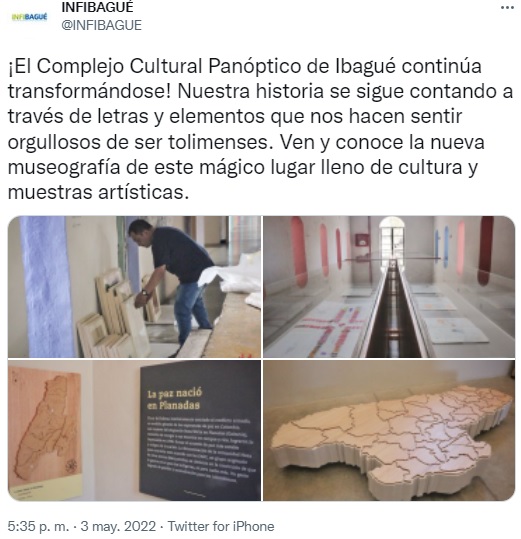Image resolution: width=521 pixels, height=539 pixels.
Task: Click the 3 may. 2022 date link
Action: tap(118, 526)
